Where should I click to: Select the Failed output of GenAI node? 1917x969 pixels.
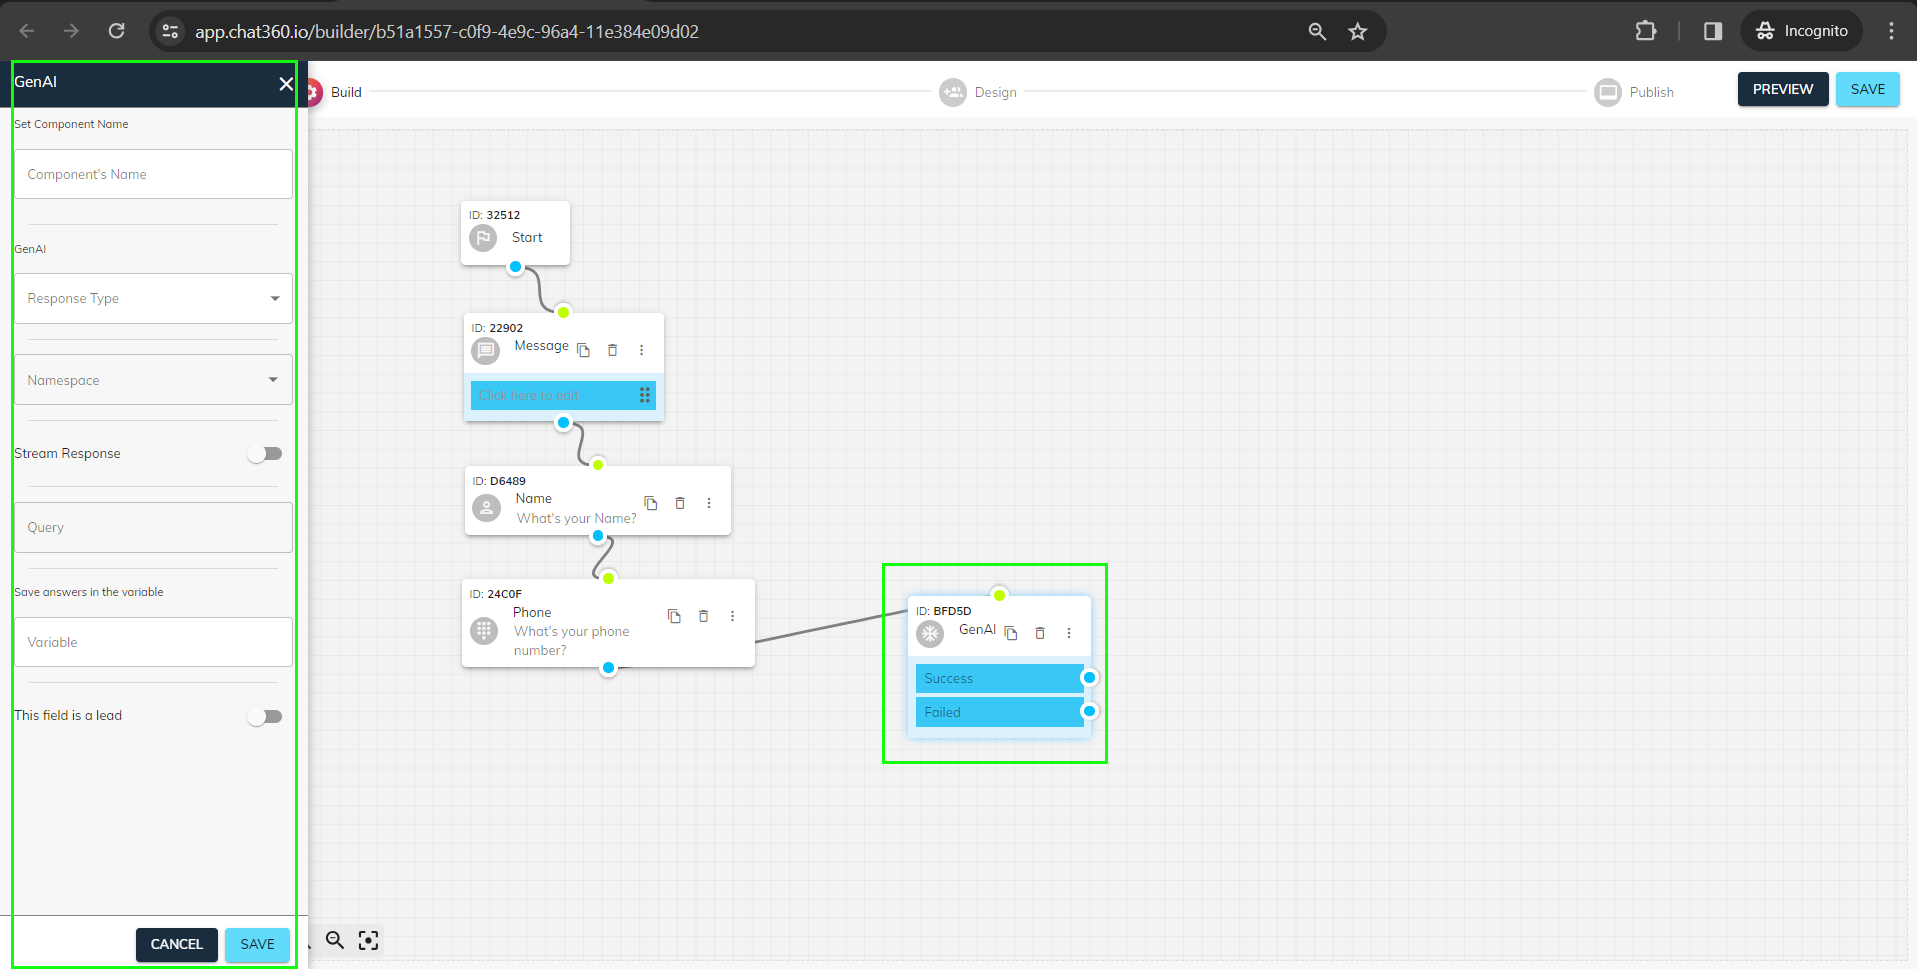(x=999, y=712)
